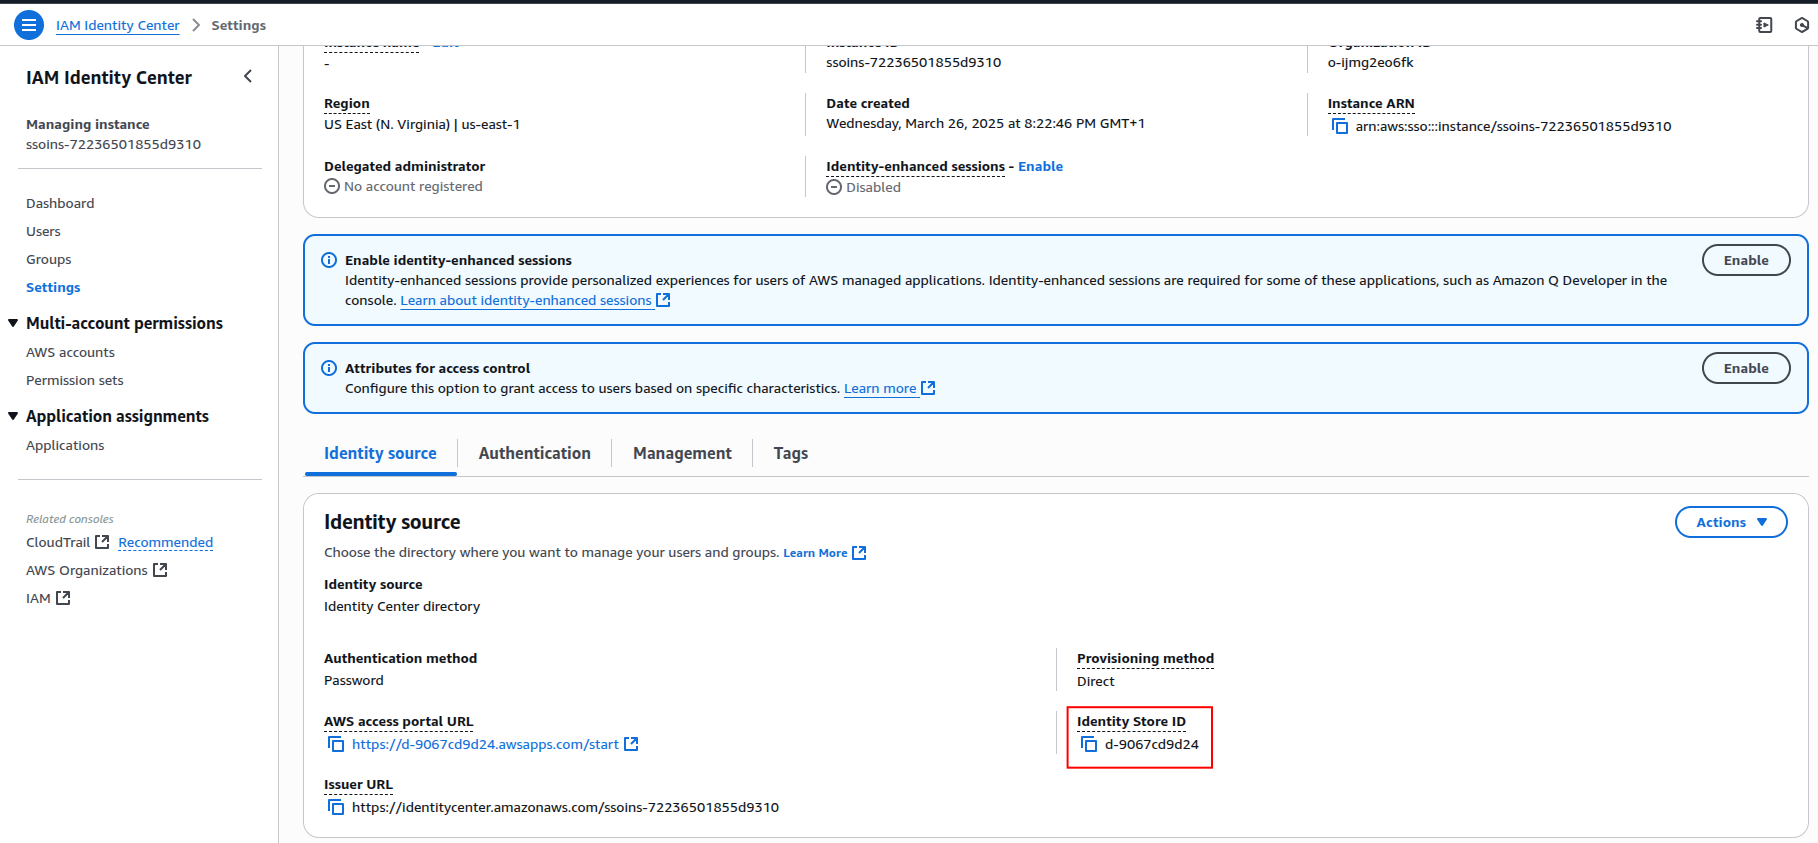This screenshot has width=1818, height=843.
Task: Collapse Multi-account permissions section
Action: pyautogui.click(x=14, y=323)
